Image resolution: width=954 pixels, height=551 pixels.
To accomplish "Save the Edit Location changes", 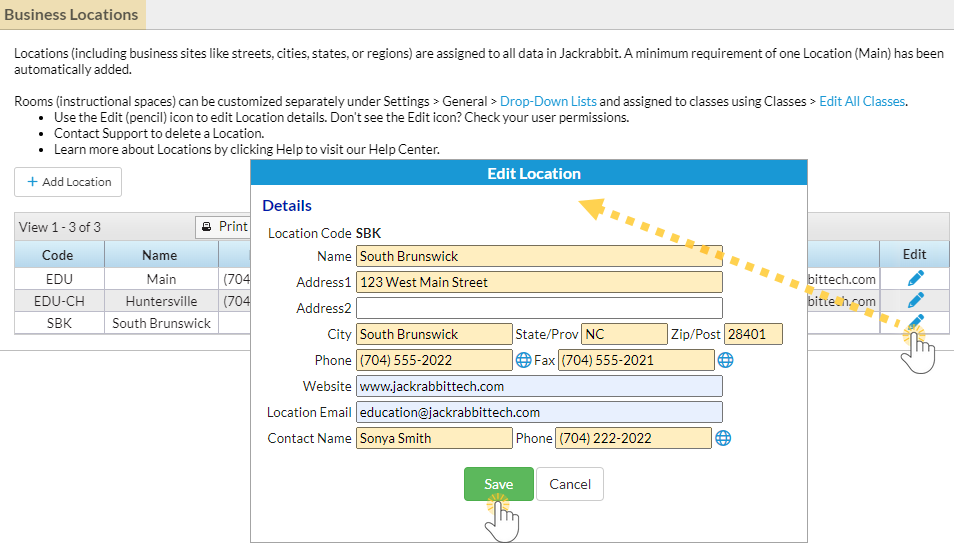I will click(x=498, y=484).
